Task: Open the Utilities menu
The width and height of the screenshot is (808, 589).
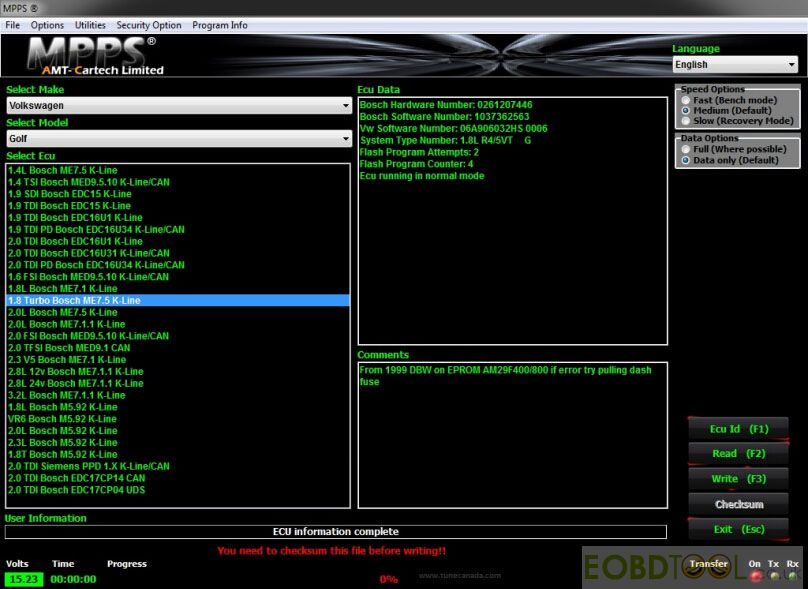Action: tap(90, 25)
